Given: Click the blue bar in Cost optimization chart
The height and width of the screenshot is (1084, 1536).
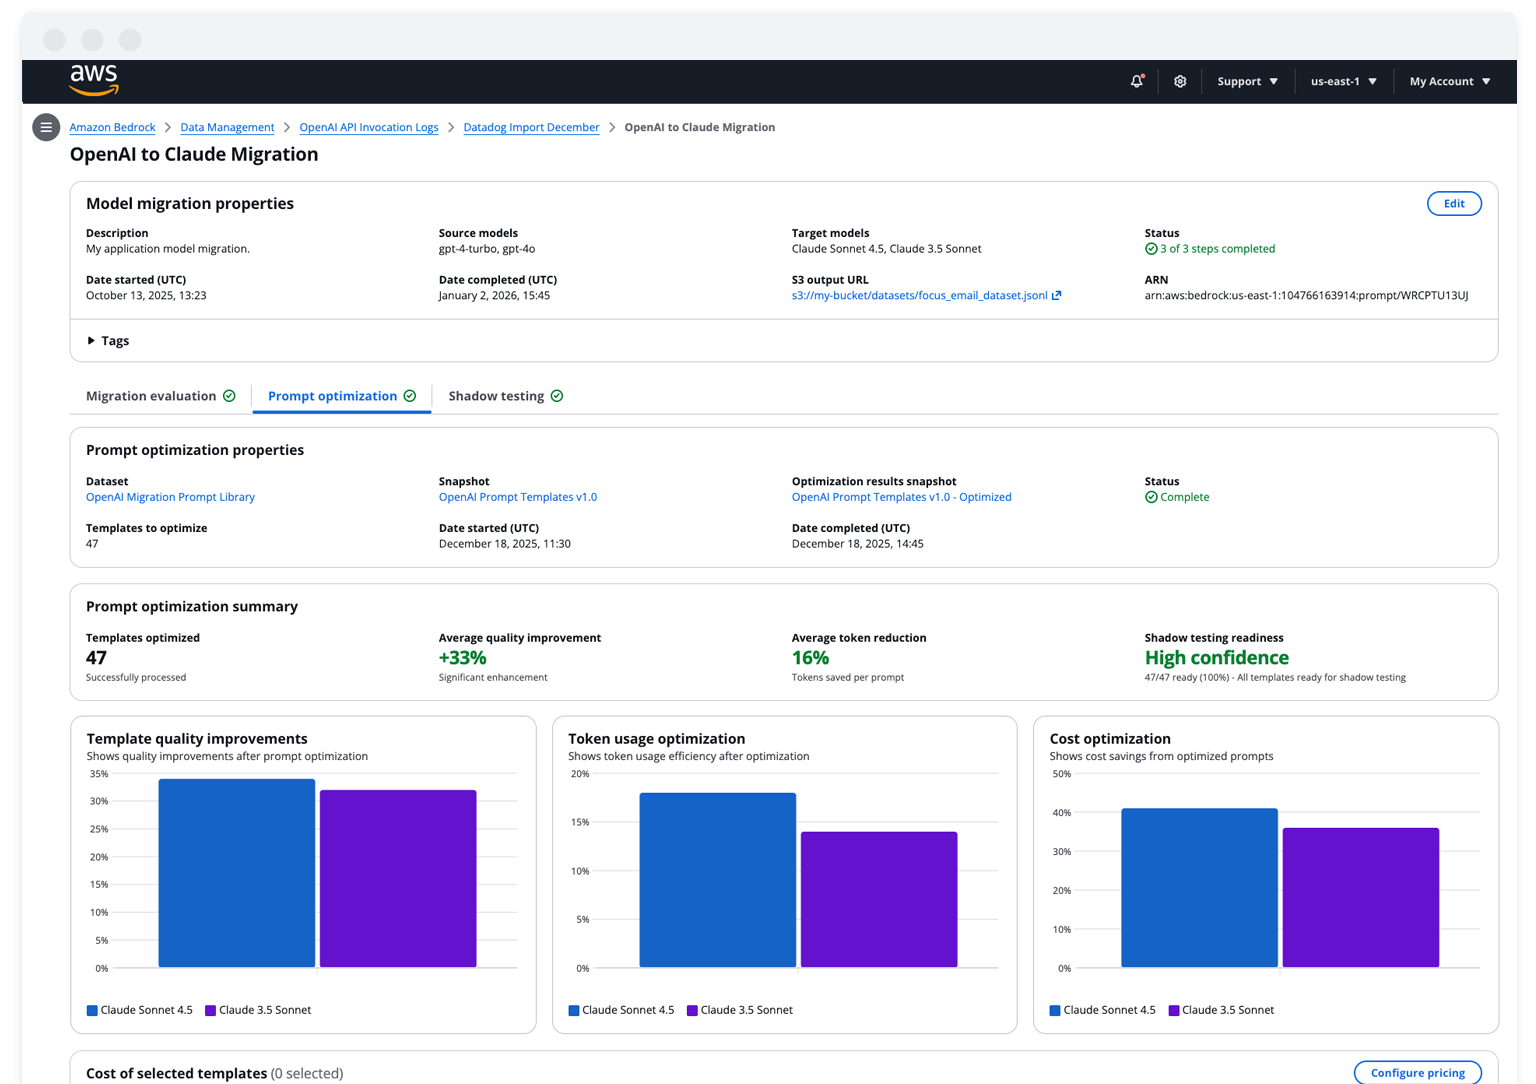Looking at the screenshot, I should (1199, 888).
